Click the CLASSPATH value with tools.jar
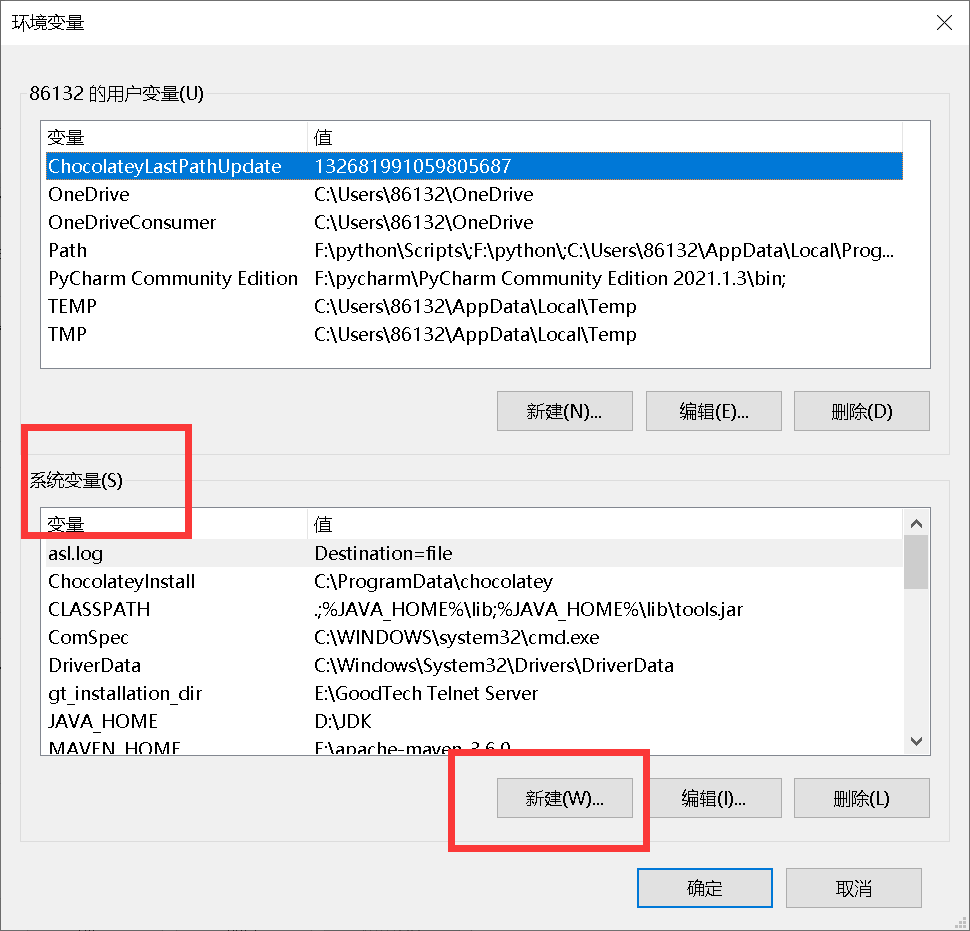The image size is (970, 931). pyautogui.click(x=529, y=609)
